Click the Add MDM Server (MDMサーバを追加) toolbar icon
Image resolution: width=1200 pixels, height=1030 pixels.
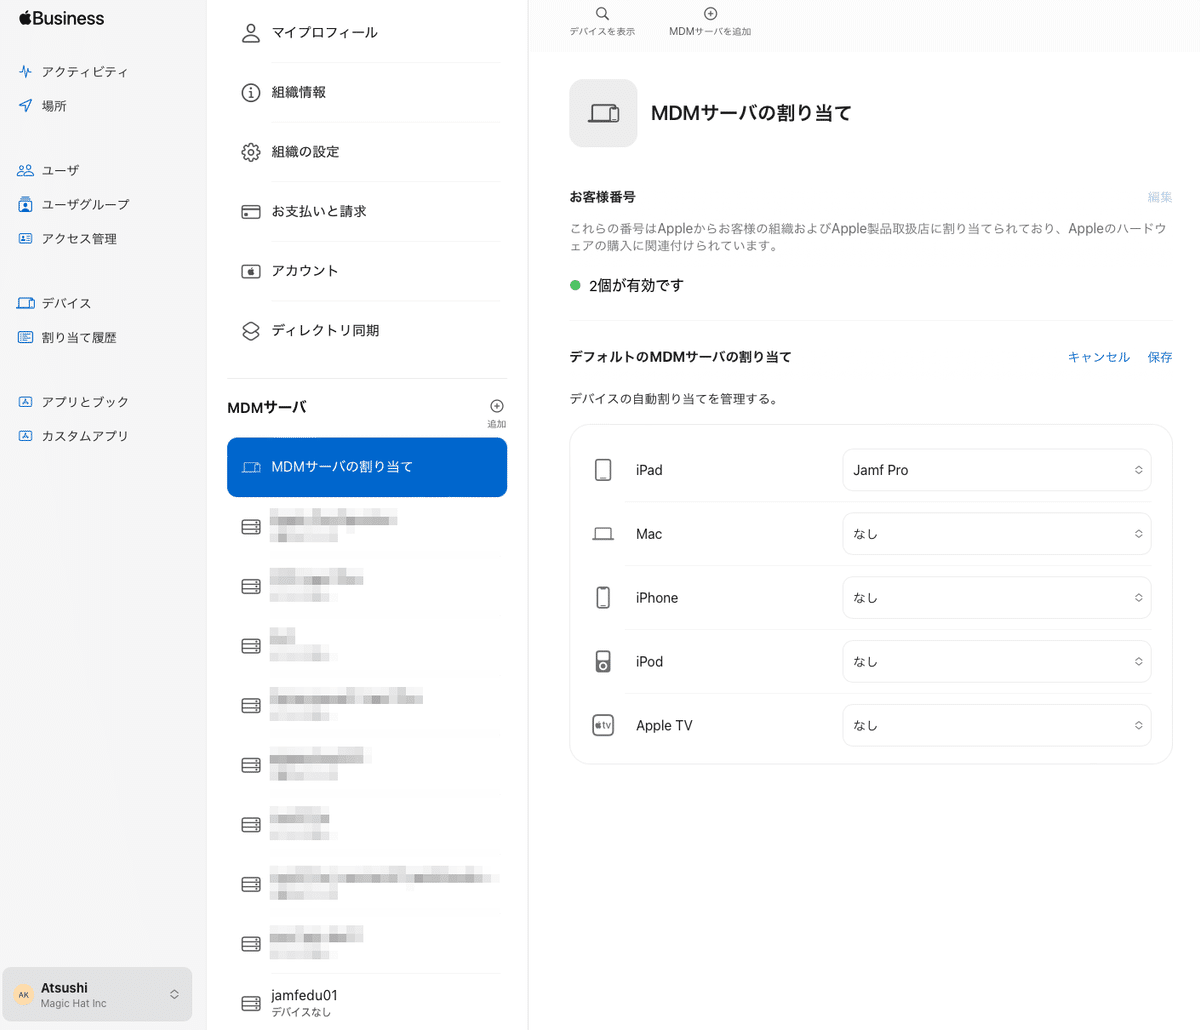(710, 14)
